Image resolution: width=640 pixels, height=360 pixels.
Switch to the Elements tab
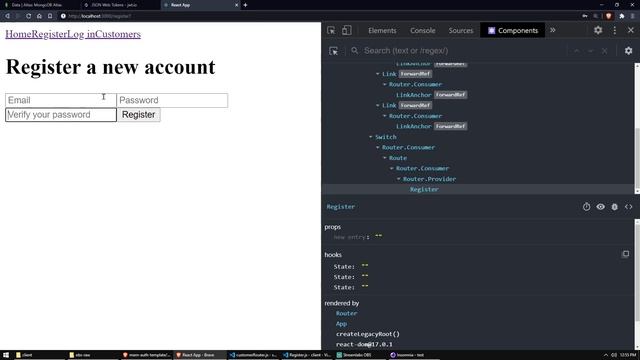point(382,31)
